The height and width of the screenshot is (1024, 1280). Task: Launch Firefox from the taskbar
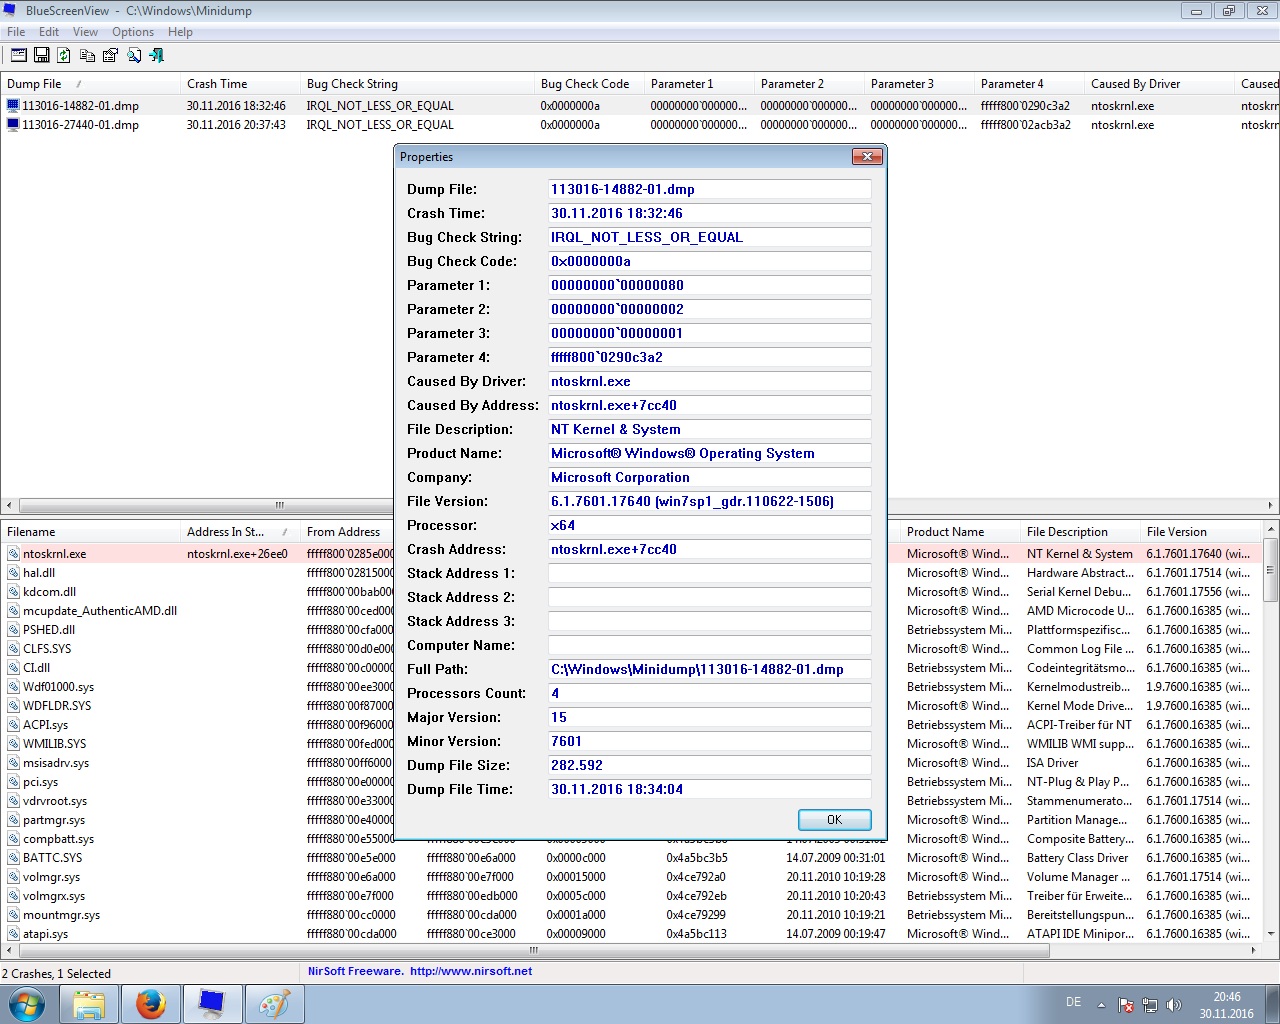click(151, 1003)
